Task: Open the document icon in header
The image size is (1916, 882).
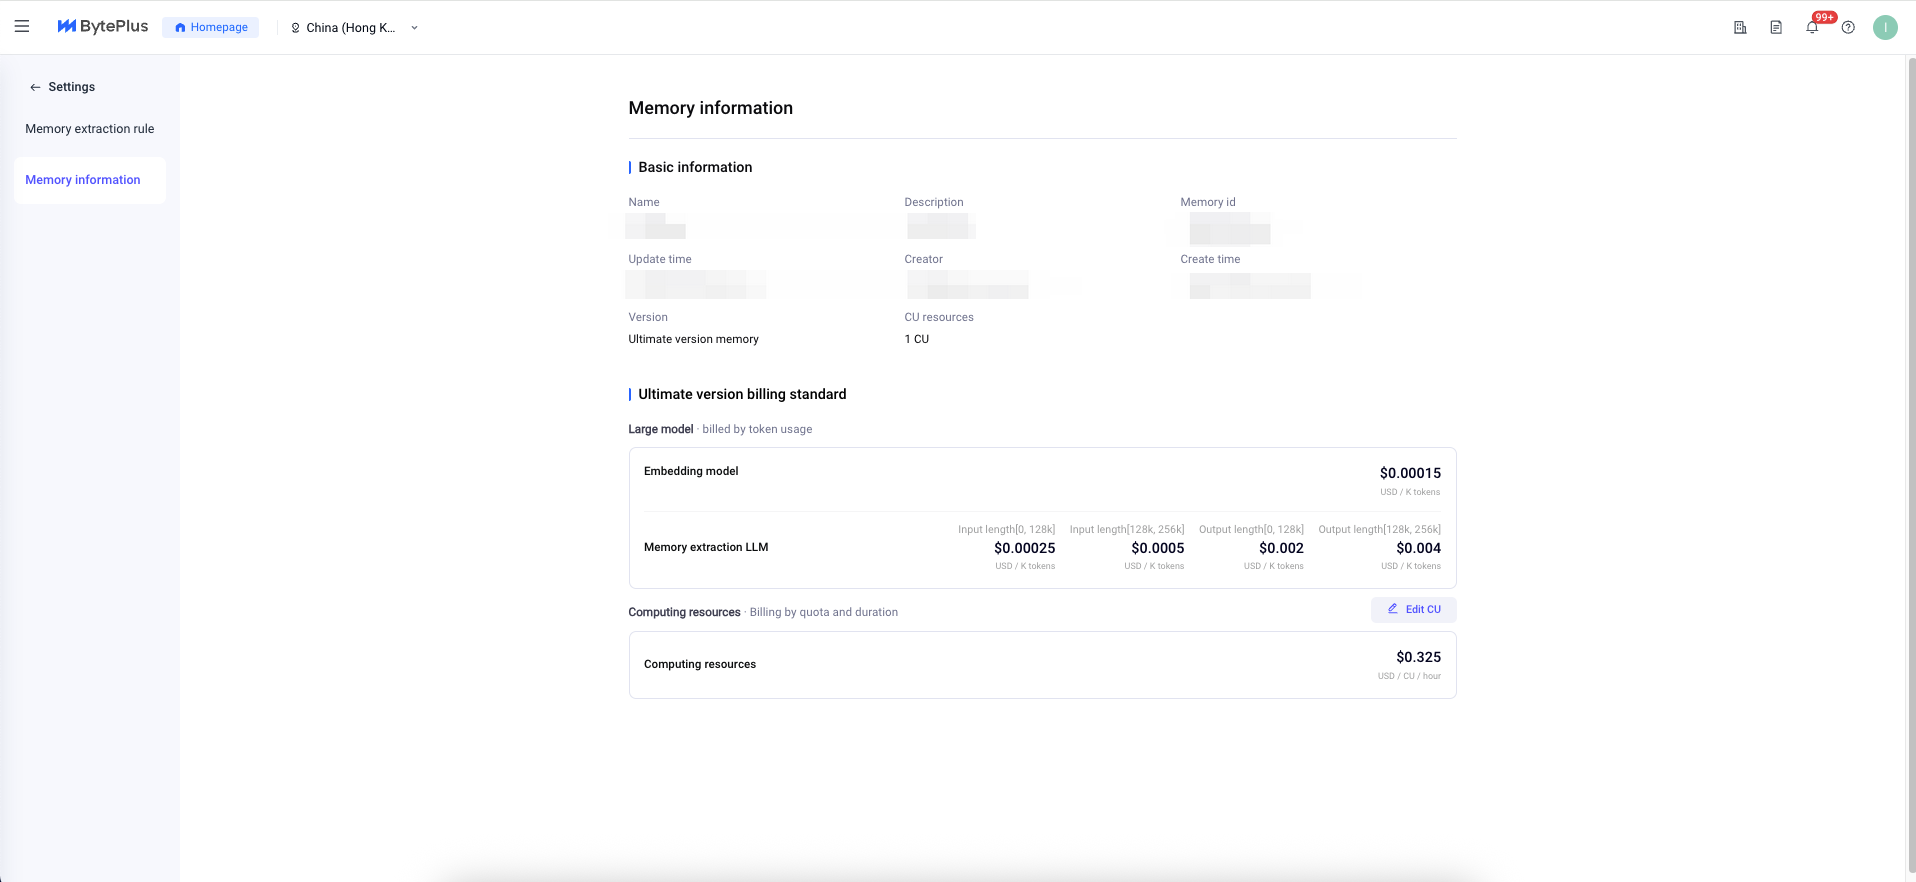Action: 1776,28
